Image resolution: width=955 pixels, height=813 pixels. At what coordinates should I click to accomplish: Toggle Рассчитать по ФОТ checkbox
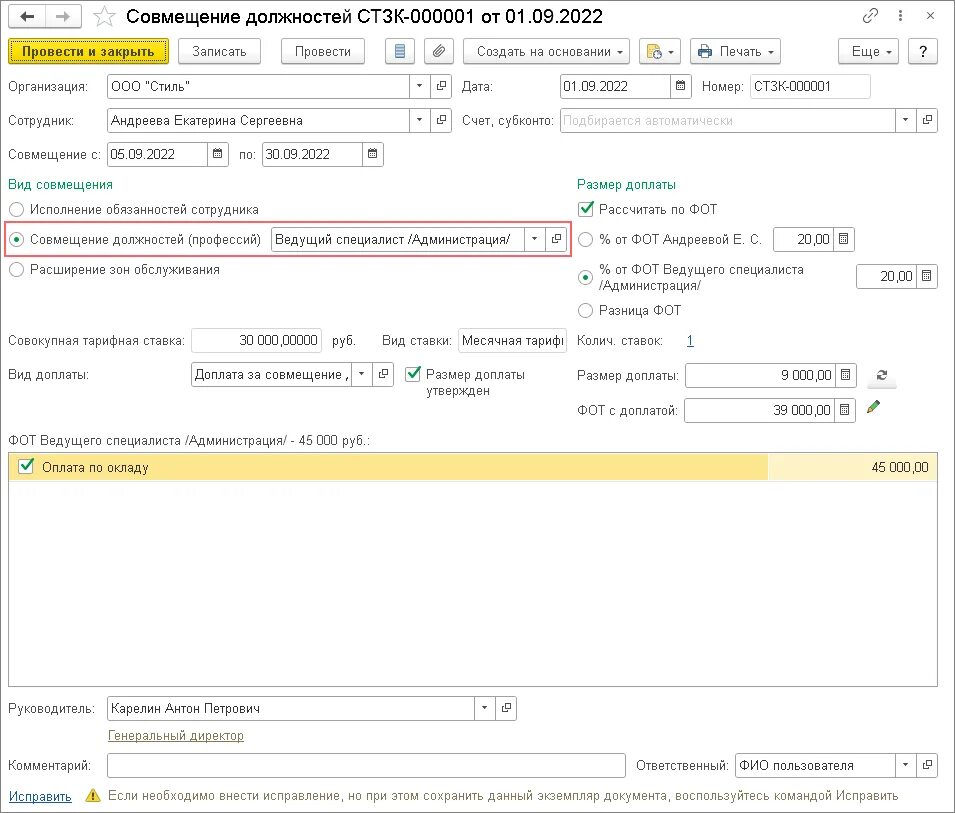586,209
